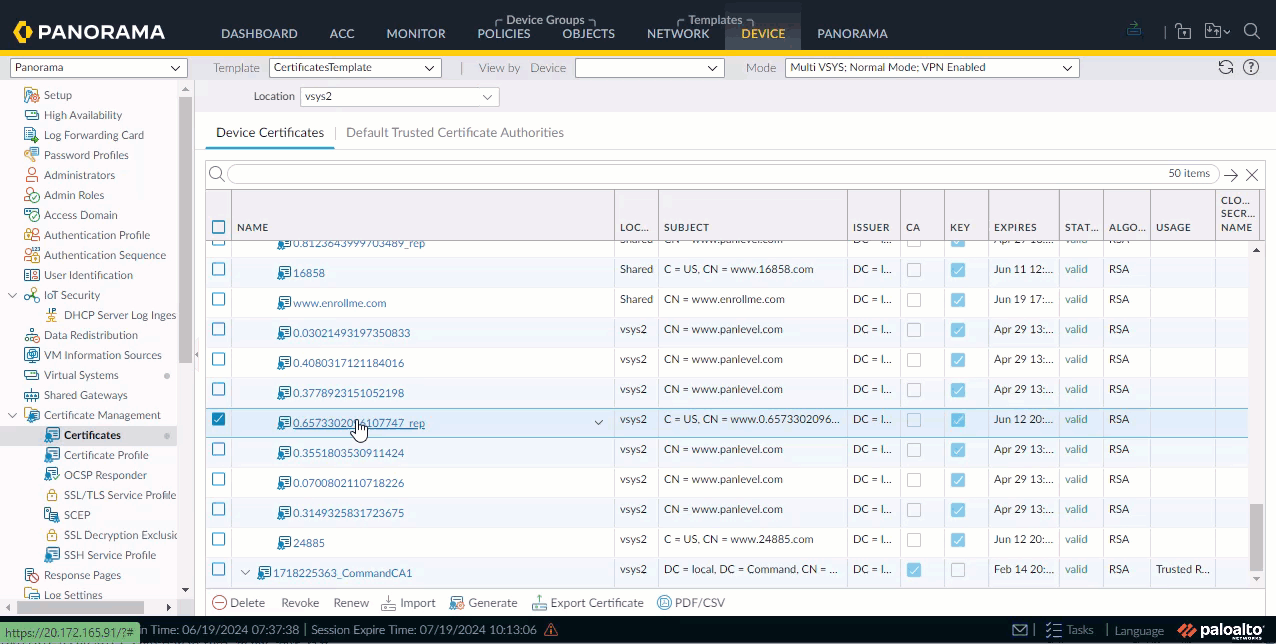Switch to the ACC tab
The image size is (1276, 644).
click(342, 33)
